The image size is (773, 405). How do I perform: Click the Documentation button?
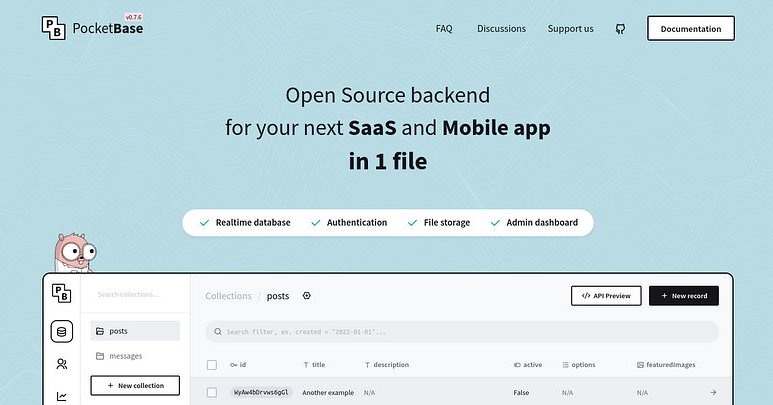click(691, 29)
